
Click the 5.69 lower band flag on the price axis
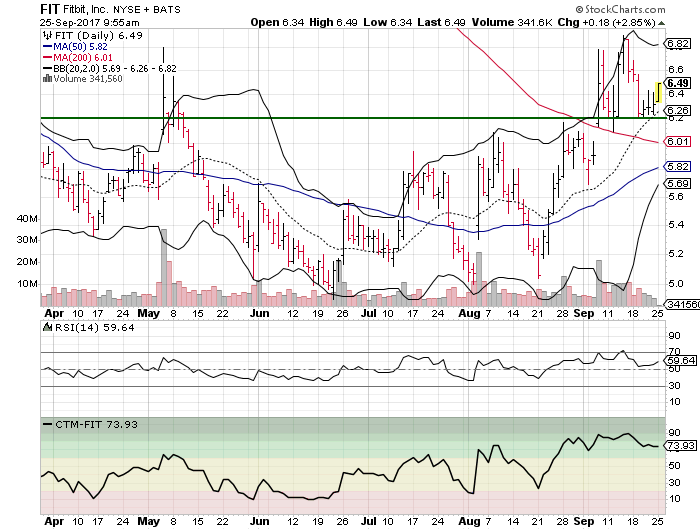click(x=678, y=184)
